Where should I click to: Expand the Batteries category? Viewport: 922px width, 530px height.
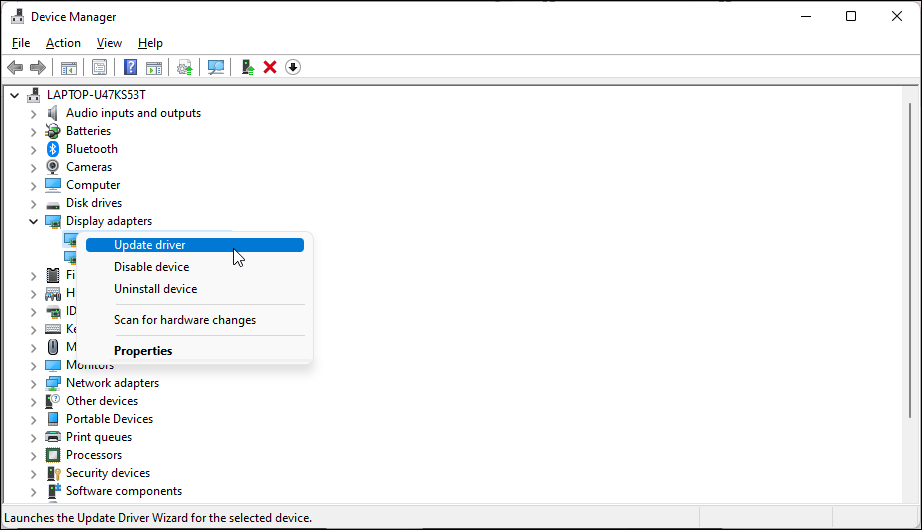click(34, 132)
